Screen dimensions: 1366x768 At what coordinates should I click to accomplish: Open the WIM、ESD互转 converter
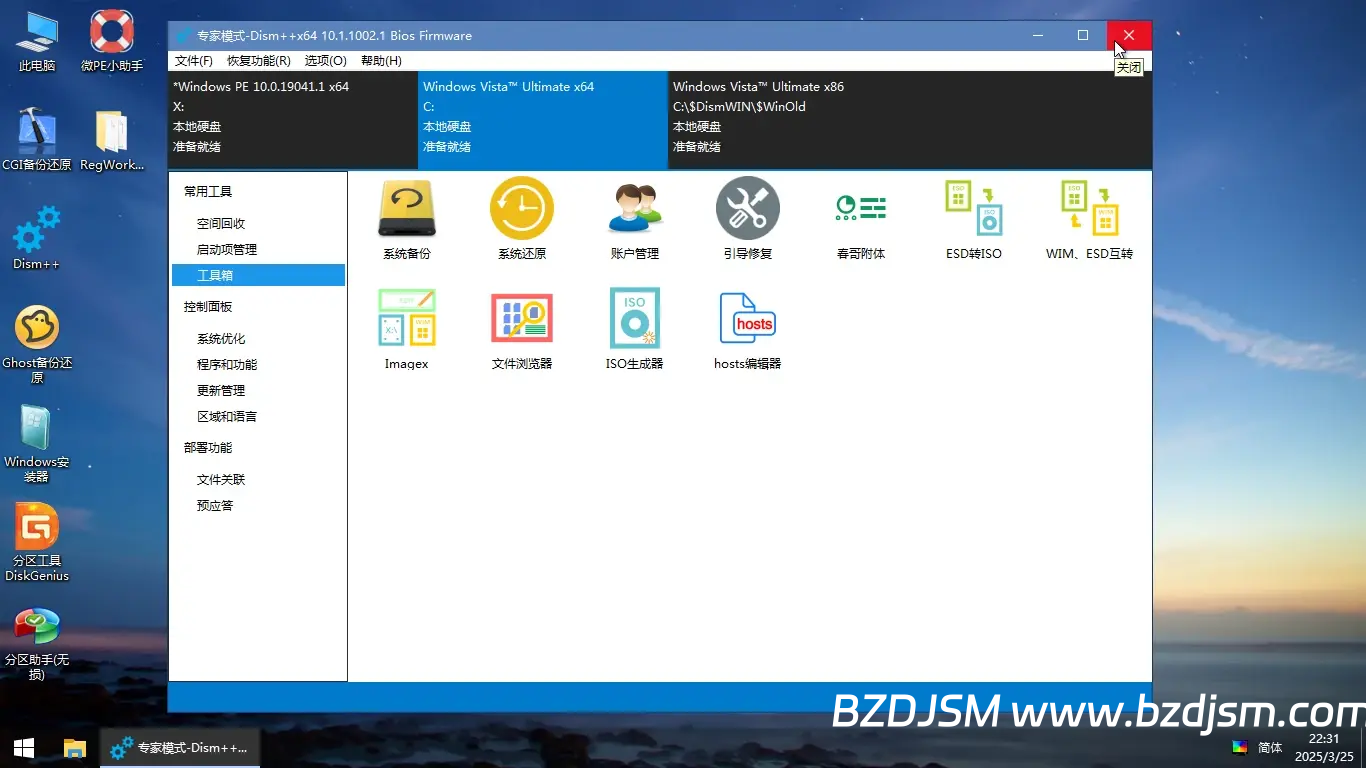1090,220
